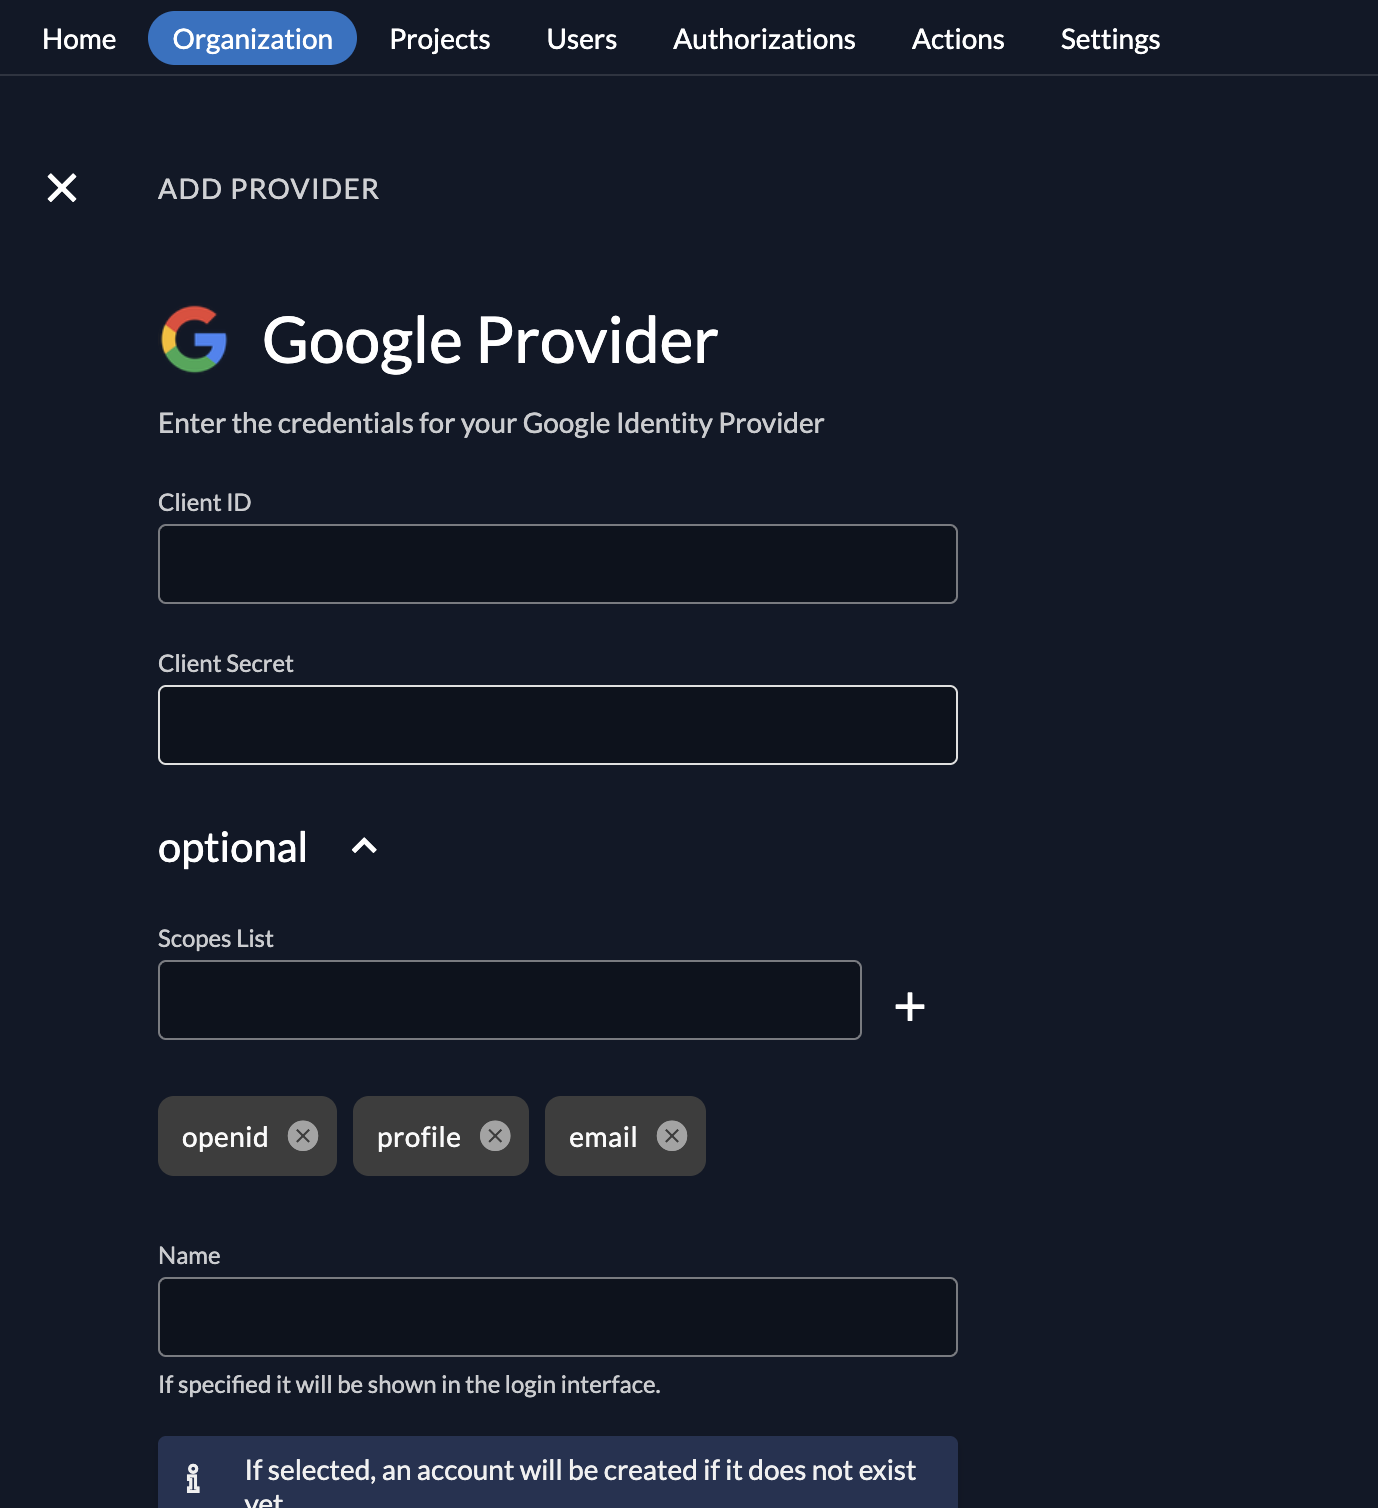Go to the Projects tab
This screenshot has width=1378, height=1508.
pyautogui.click(x=440, y=39)
